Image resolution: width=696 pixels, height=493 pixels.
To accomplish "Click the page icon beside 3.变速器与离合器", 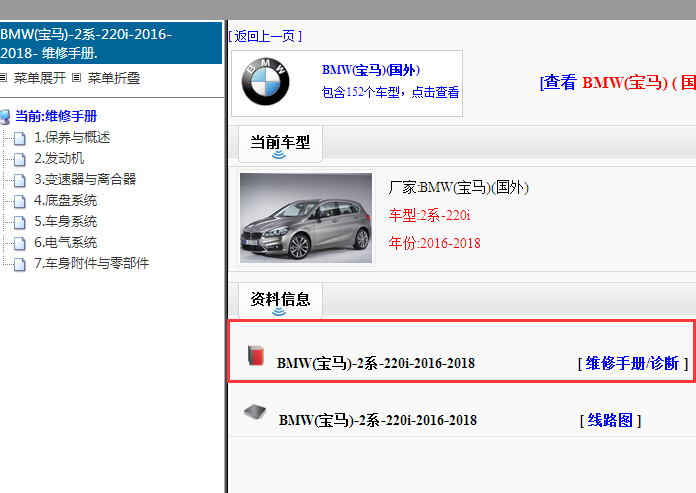I will click(20, 180).
